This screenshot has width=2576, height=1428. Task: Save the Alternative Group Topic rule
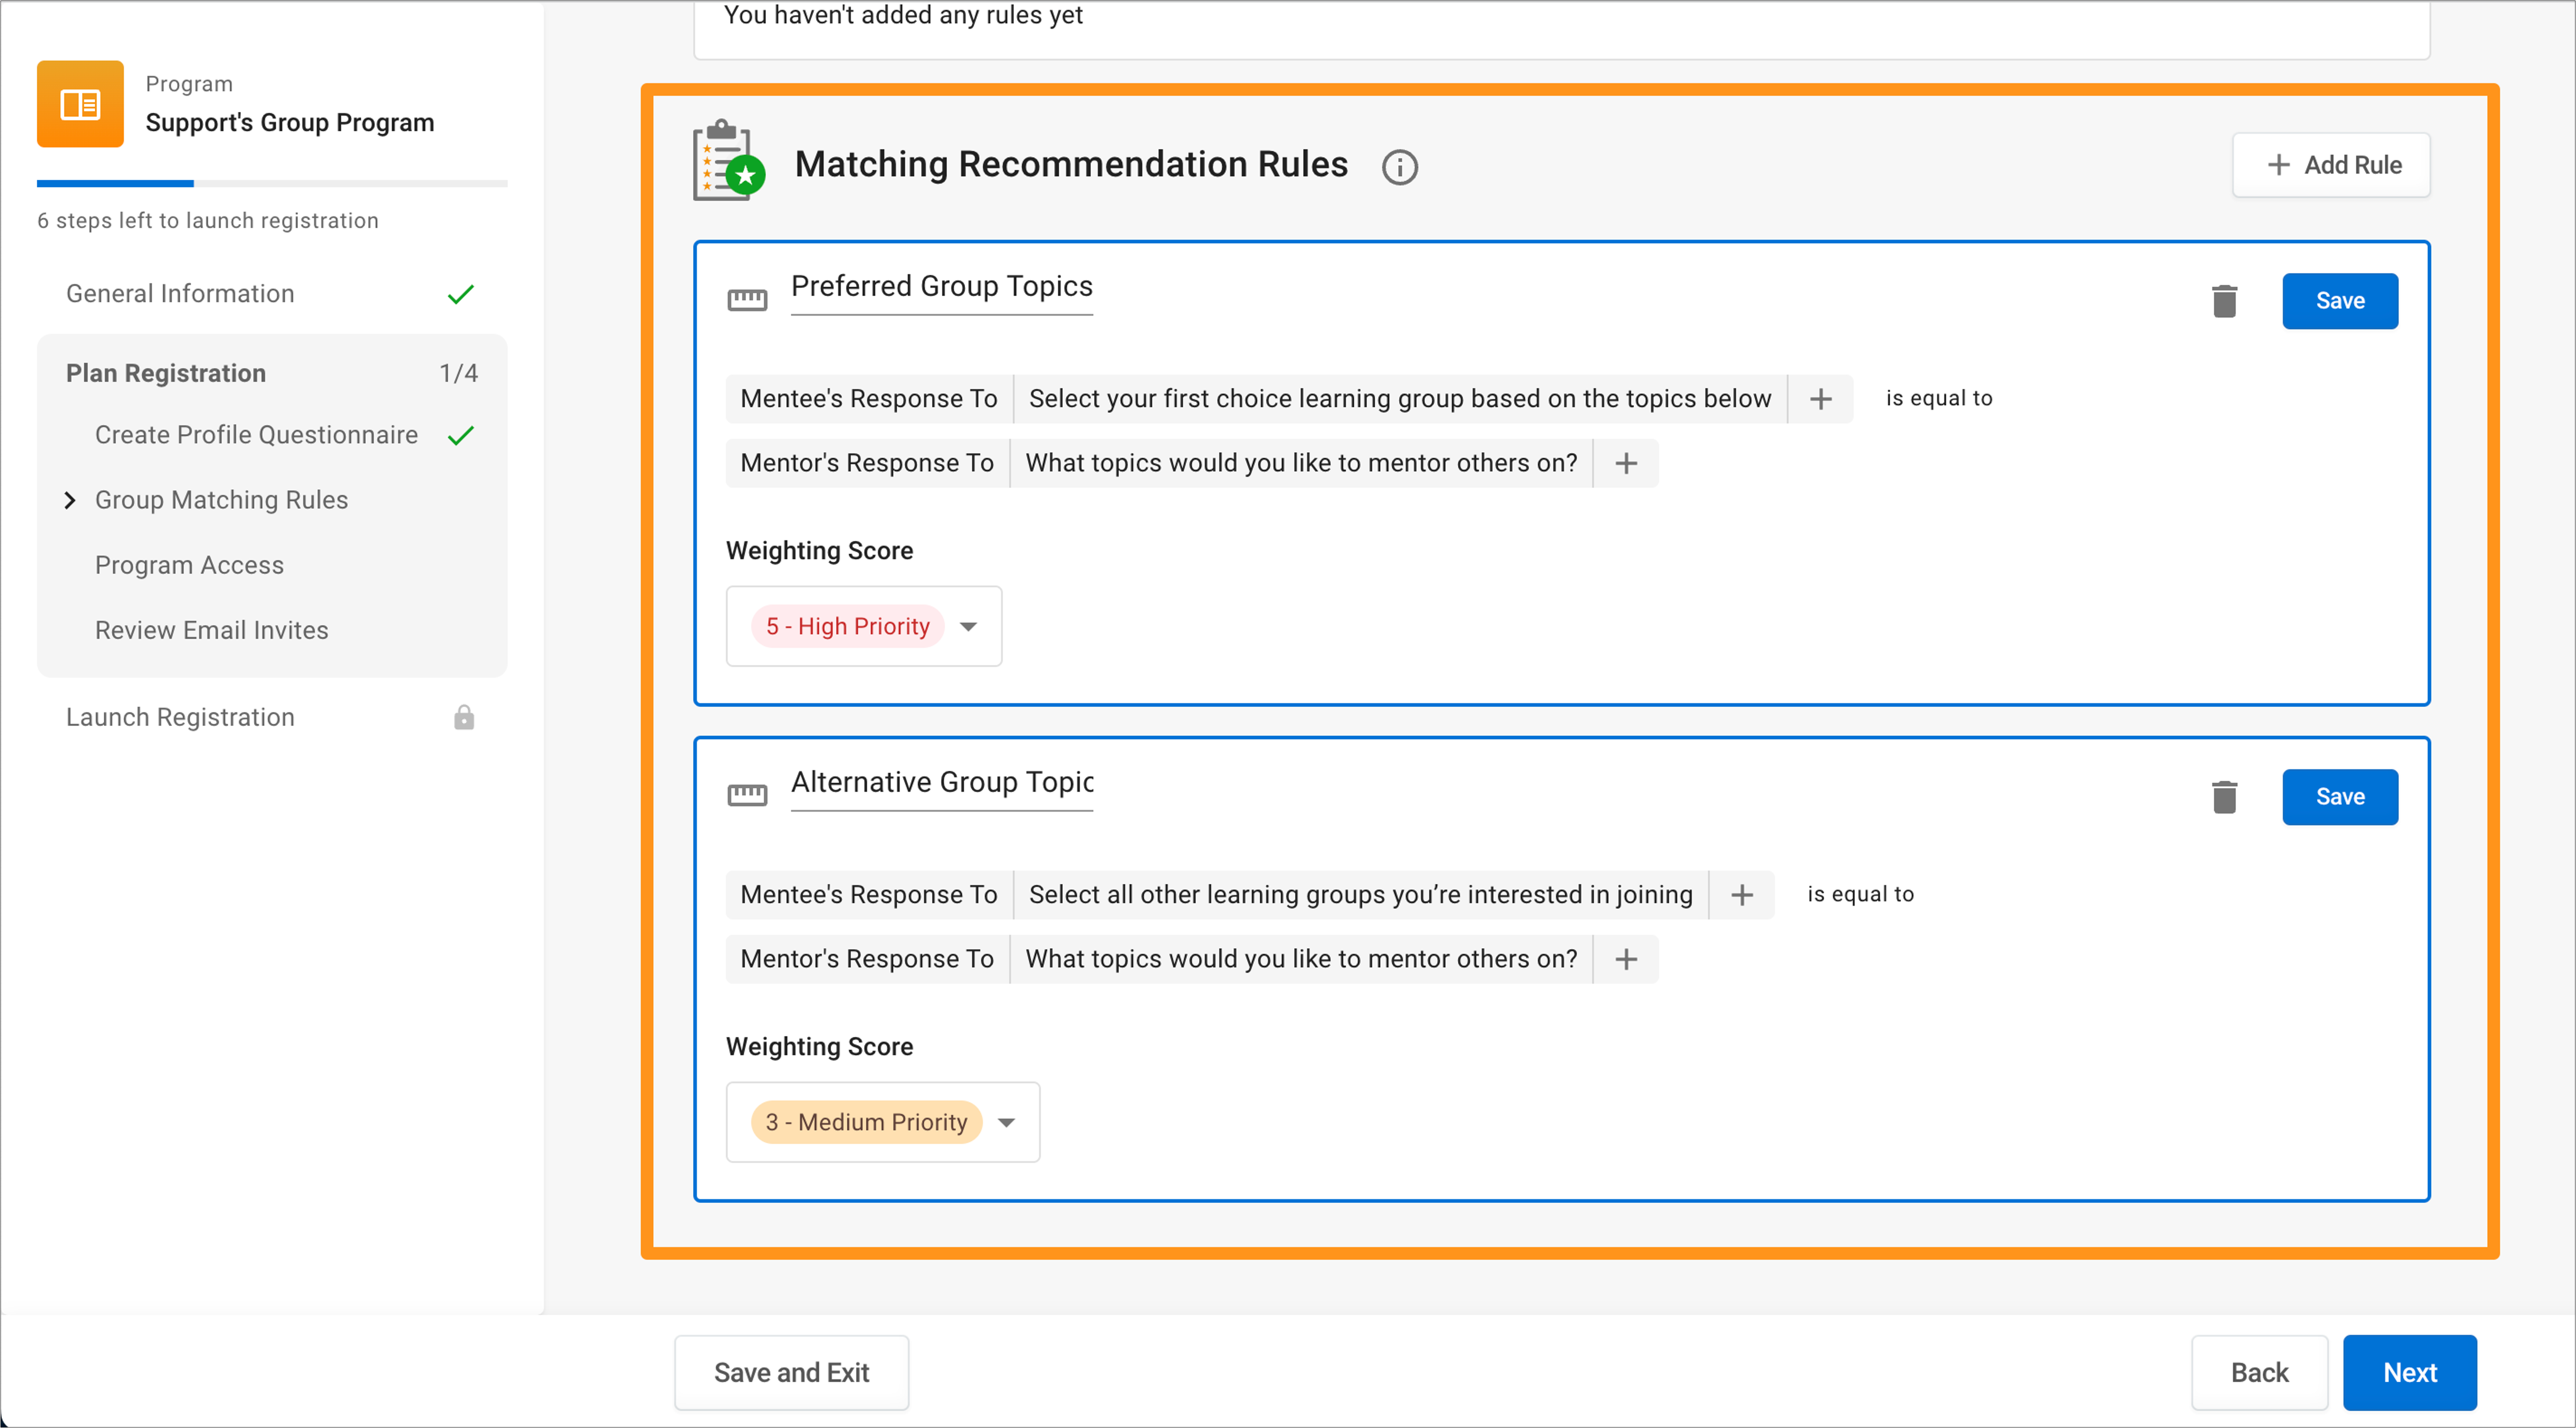pos(2340,797)
